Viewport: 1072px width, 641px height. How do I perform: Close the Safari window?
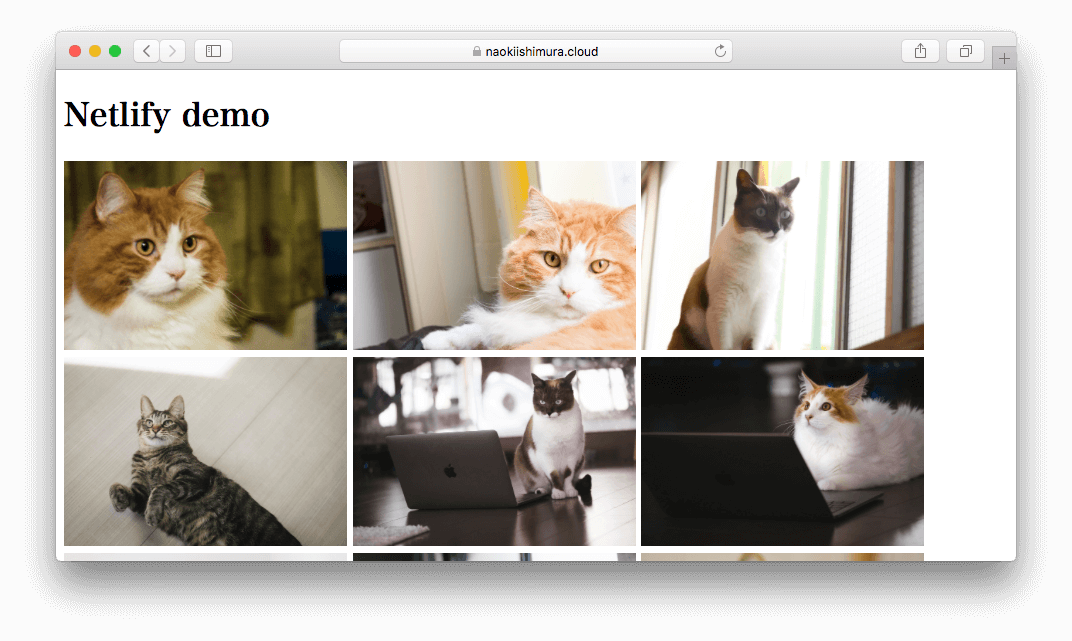75,51
